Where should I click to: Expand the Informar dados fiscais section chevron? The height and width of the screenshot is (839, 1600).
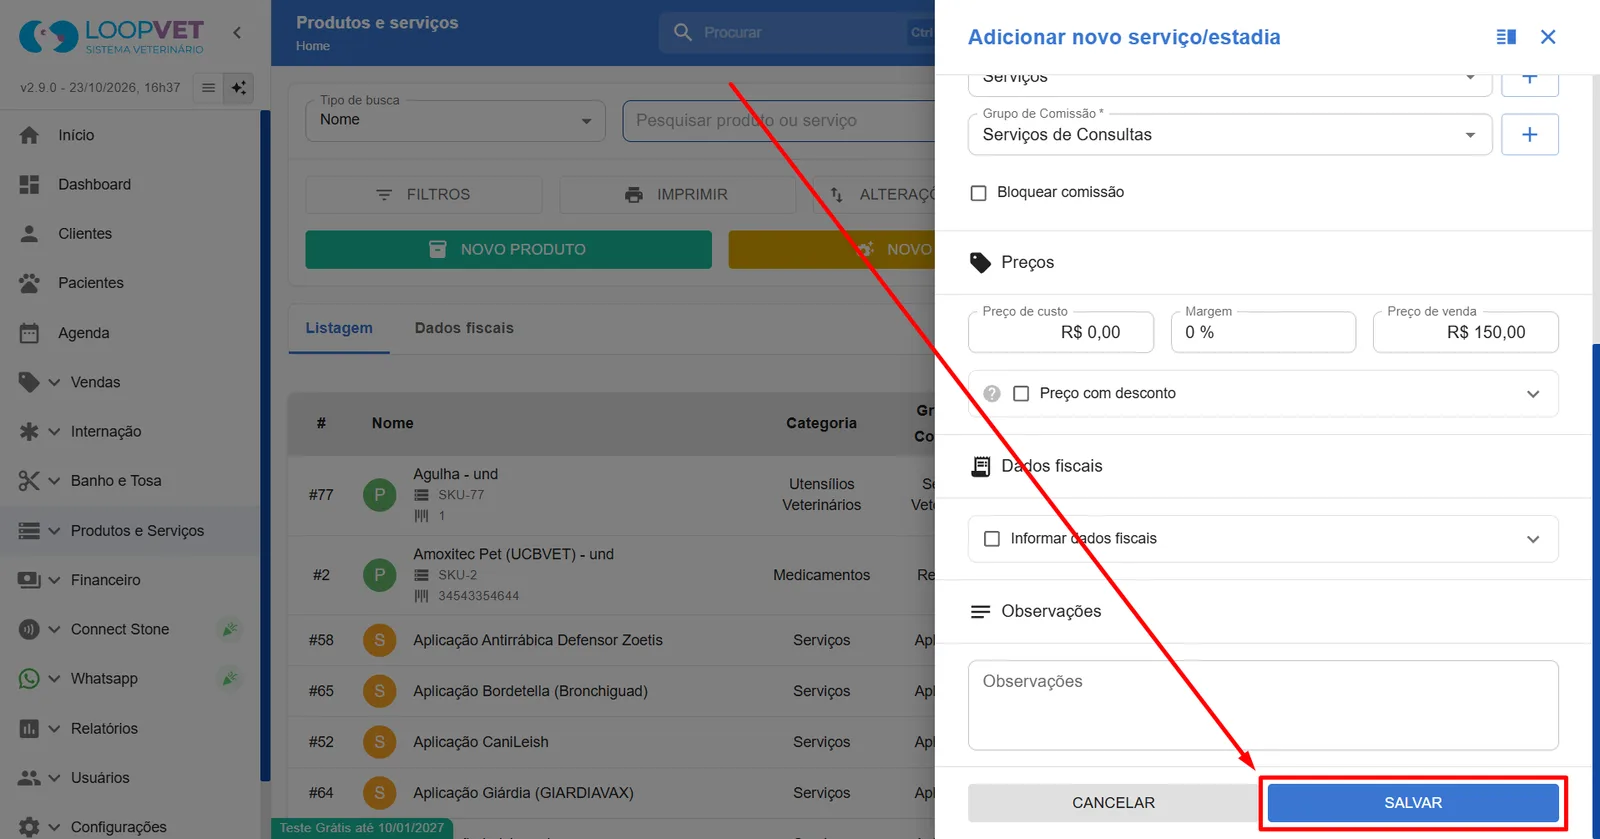pos(1533,539)
